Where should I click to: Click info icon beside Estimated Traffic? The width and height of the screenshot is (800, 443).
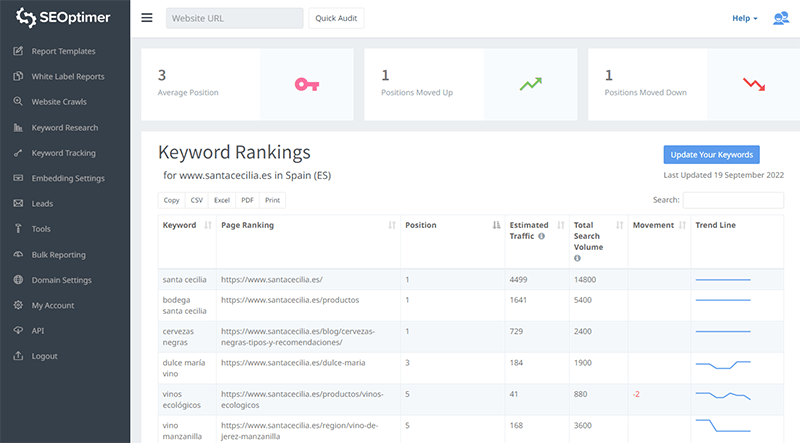[541, 237]
